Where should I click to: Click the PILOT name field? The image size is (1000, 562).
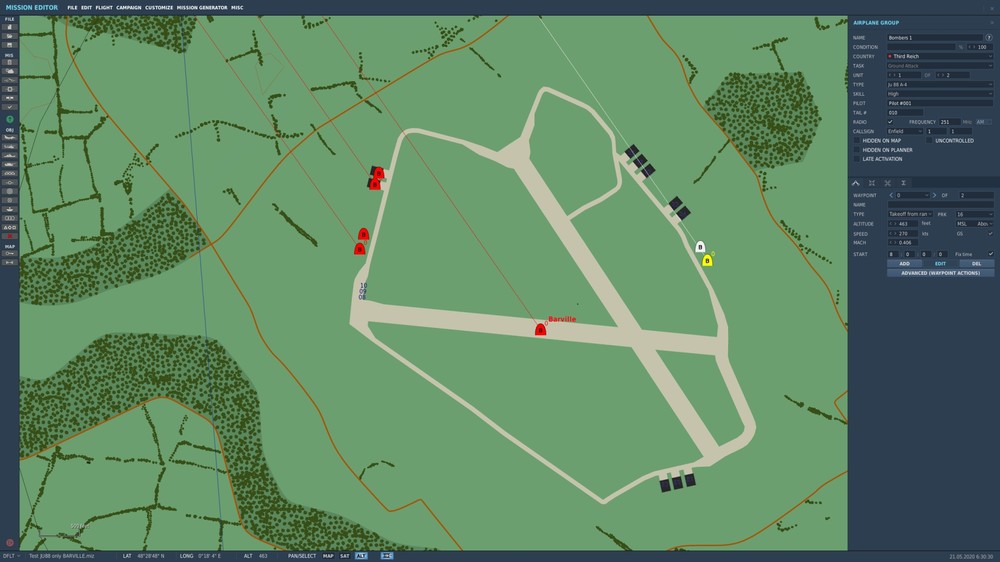(940, 103)
